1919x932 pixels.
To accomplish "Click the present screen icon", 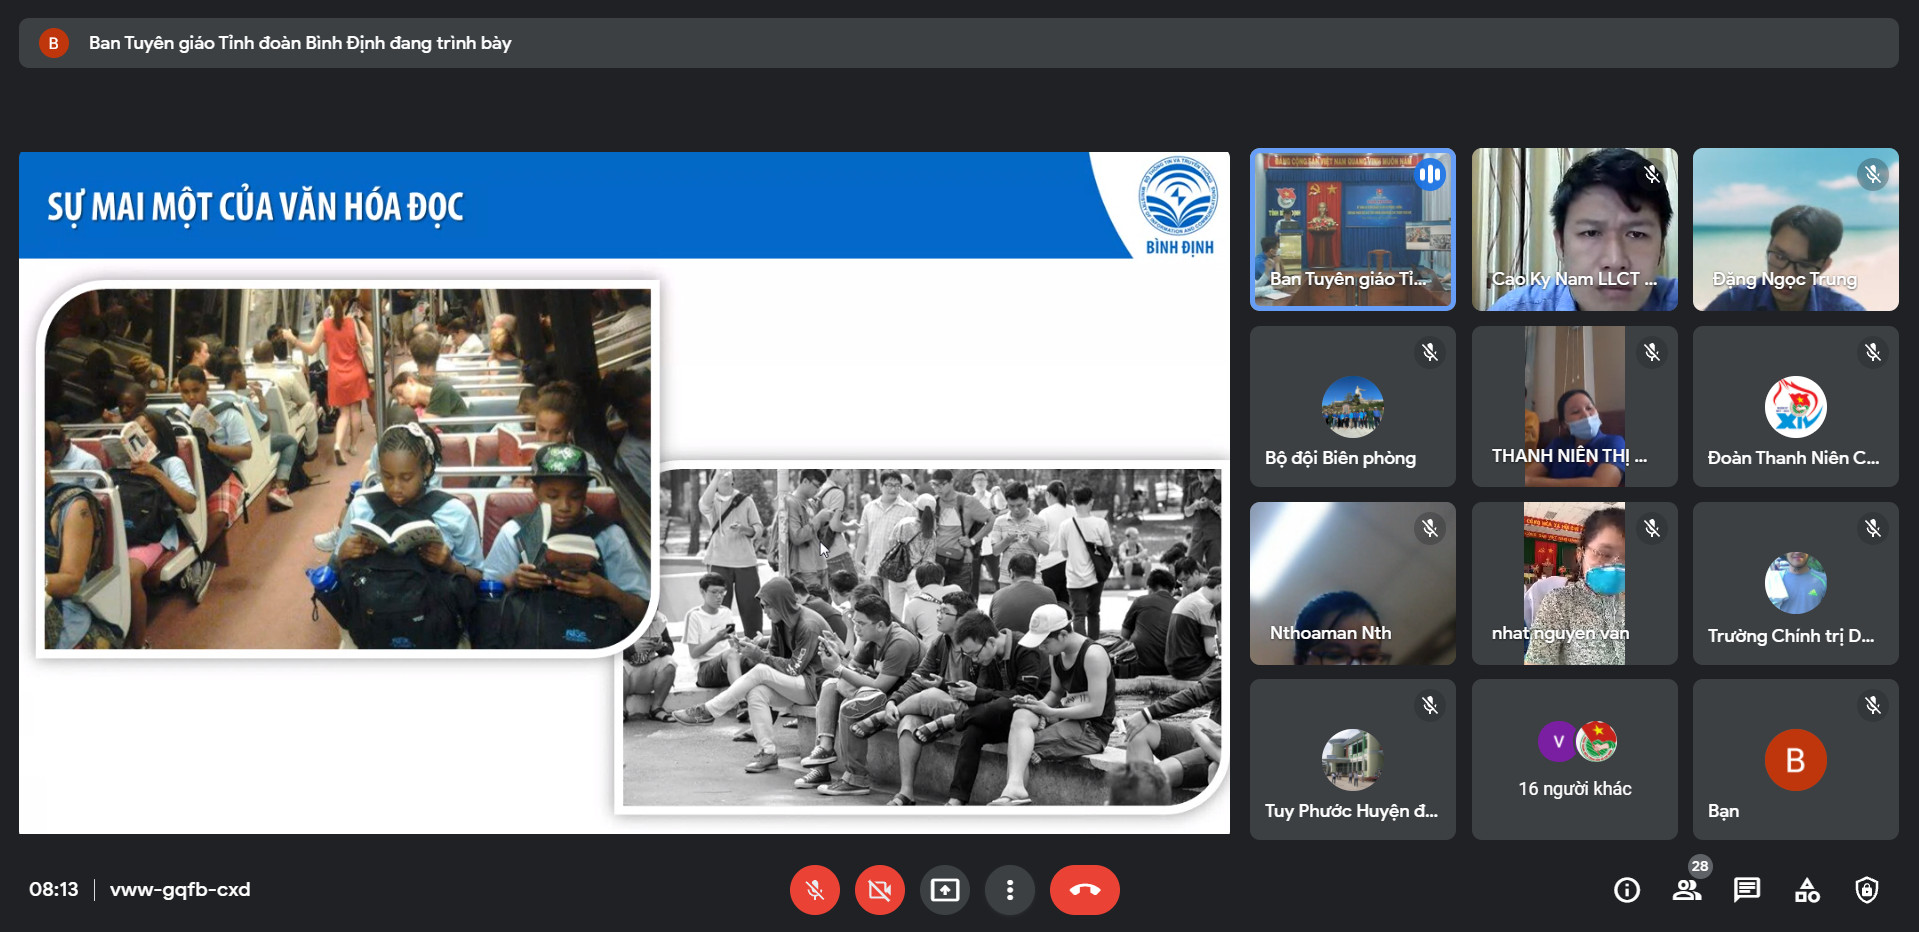I will 944,890.
